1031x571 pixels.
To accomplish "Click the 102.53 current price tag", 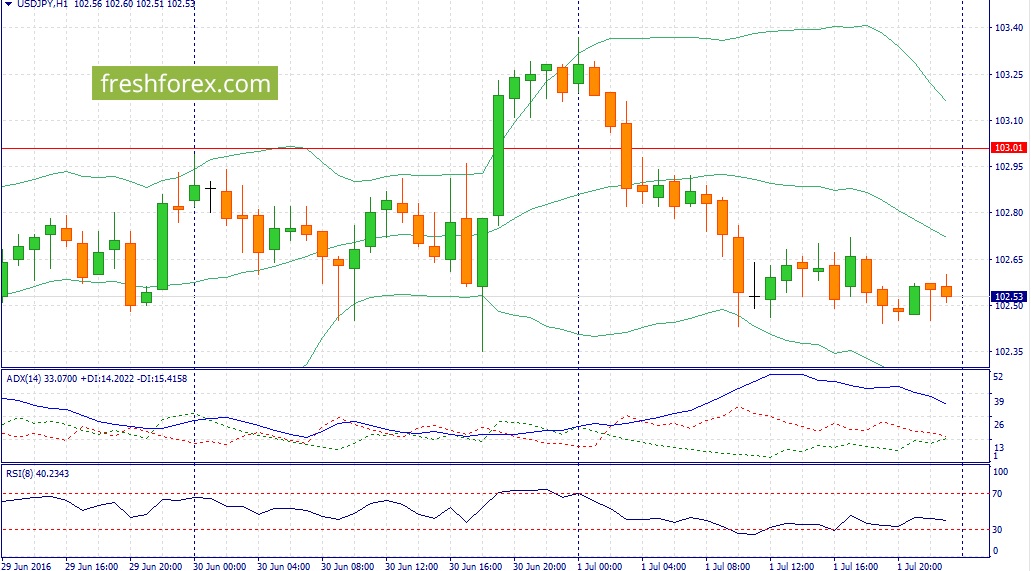I will coord(1006,297).
